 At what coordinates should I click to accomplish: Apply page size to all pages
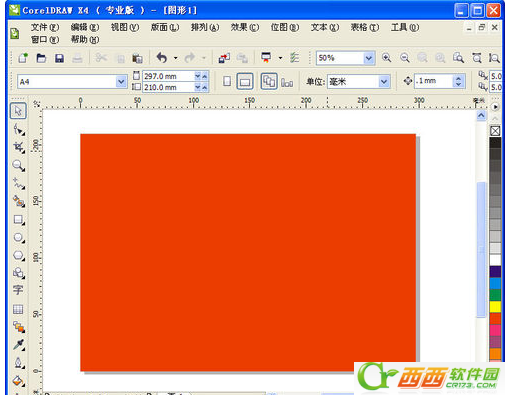[269, 81]
